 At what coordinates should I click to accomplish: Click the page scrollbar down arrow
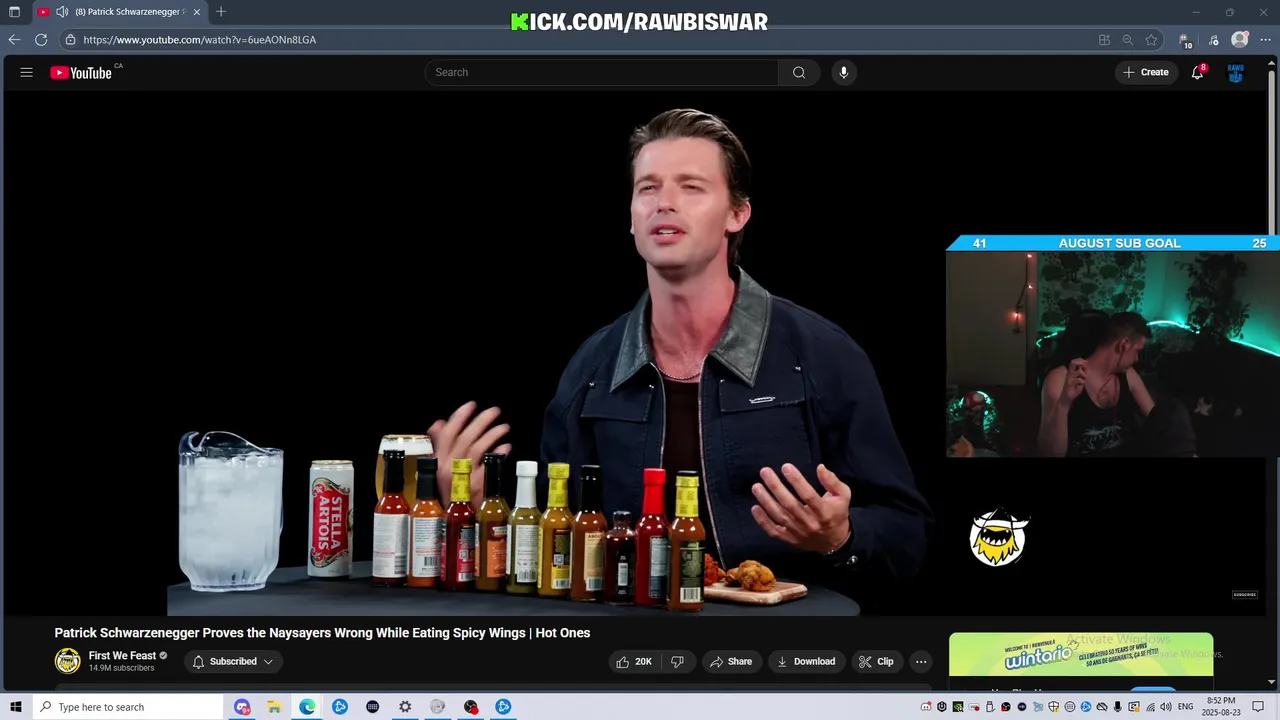click(x=1272, y=683)
